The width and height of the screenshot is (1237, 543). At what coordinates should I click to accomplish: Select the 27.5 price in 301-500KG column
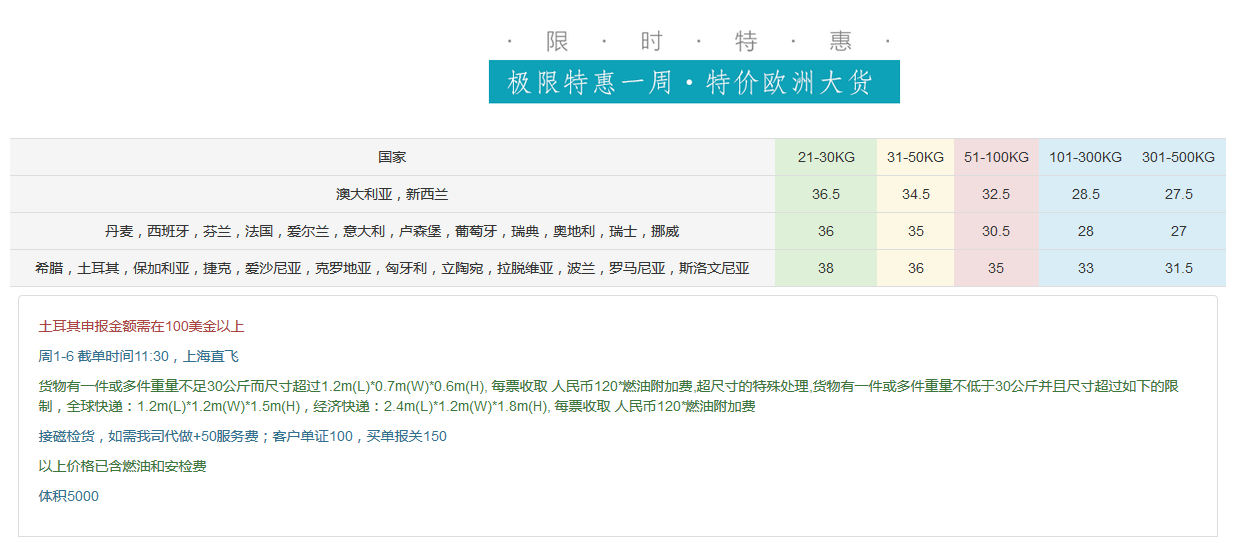point(1178,194)
